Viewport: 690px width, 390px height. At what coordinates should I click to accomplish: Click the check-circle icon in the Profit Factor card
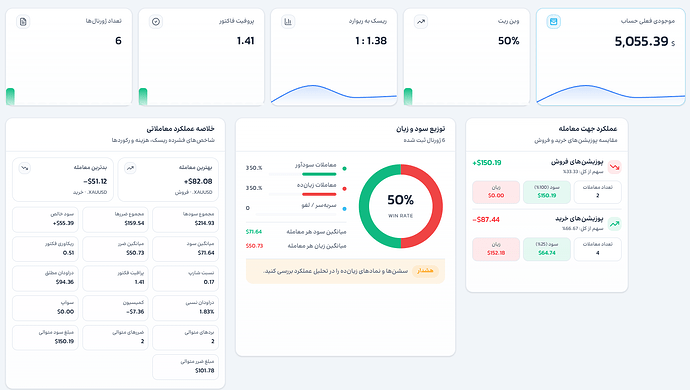[156, 22]
